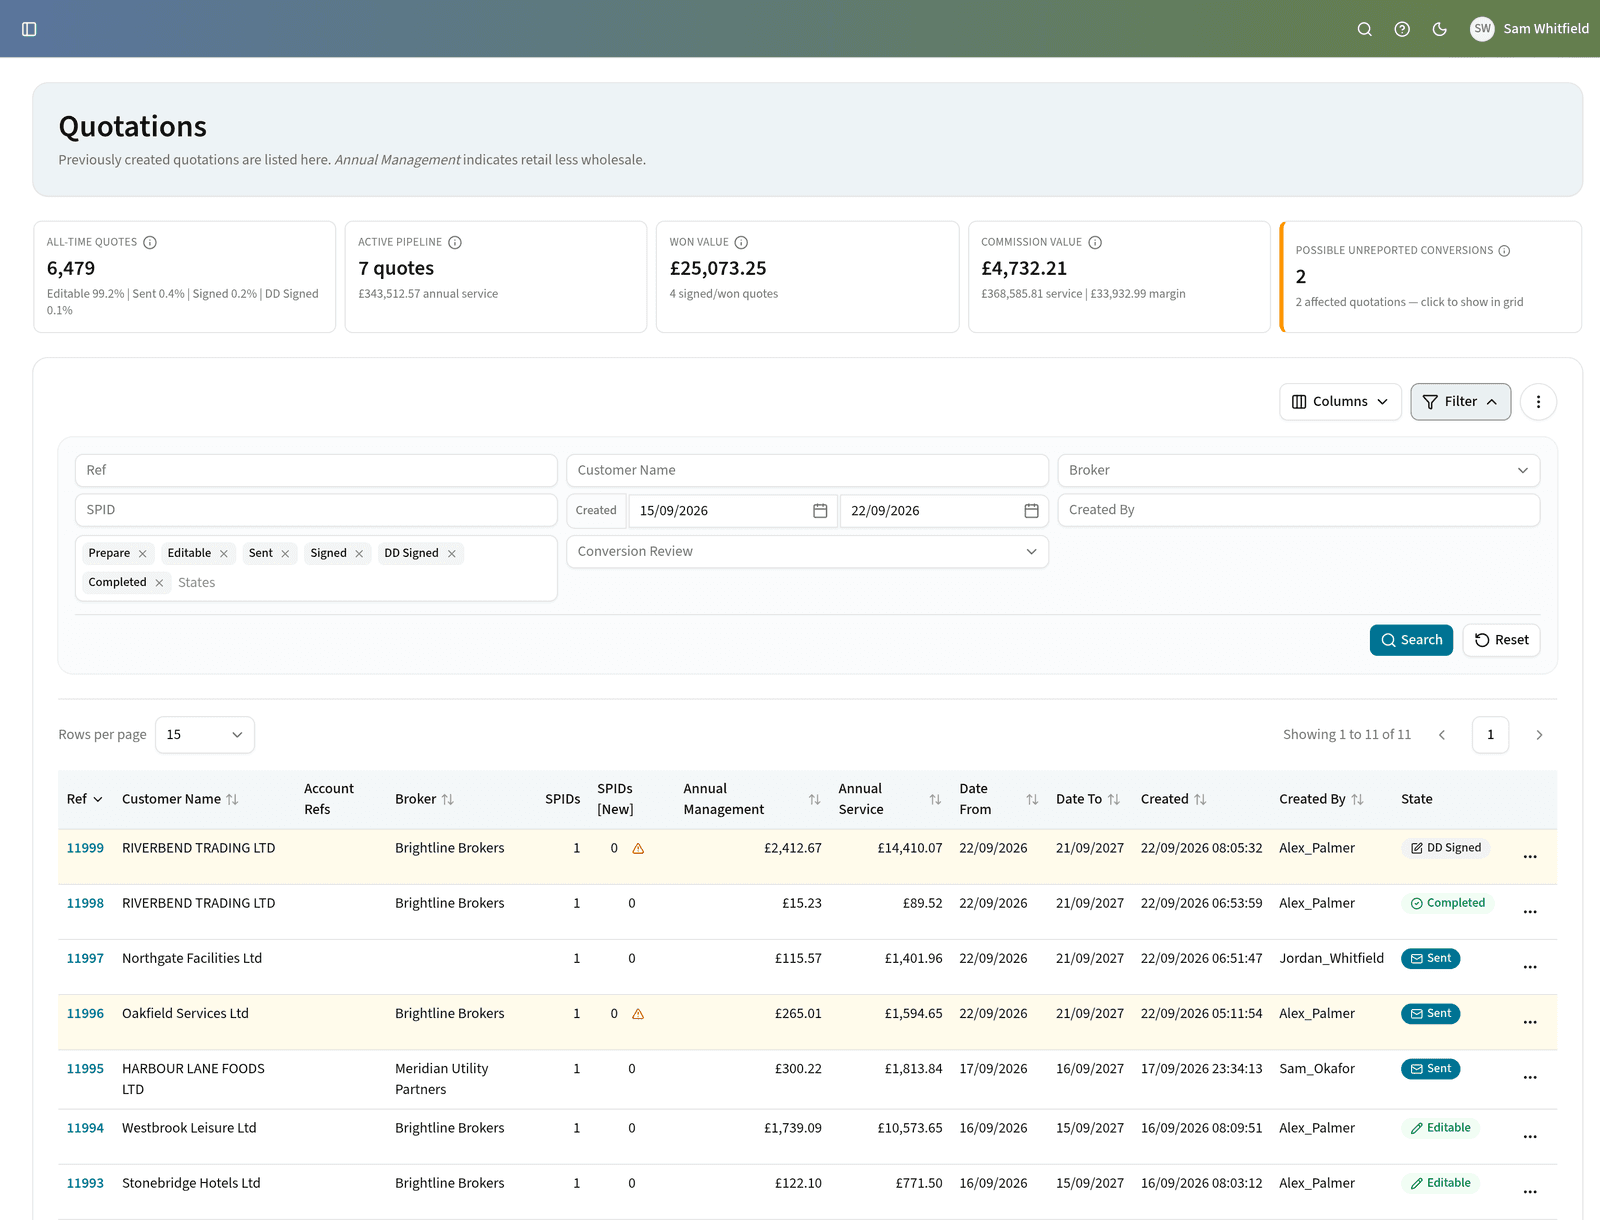
Task: Sort by Customer Name column
Action: 180,800
